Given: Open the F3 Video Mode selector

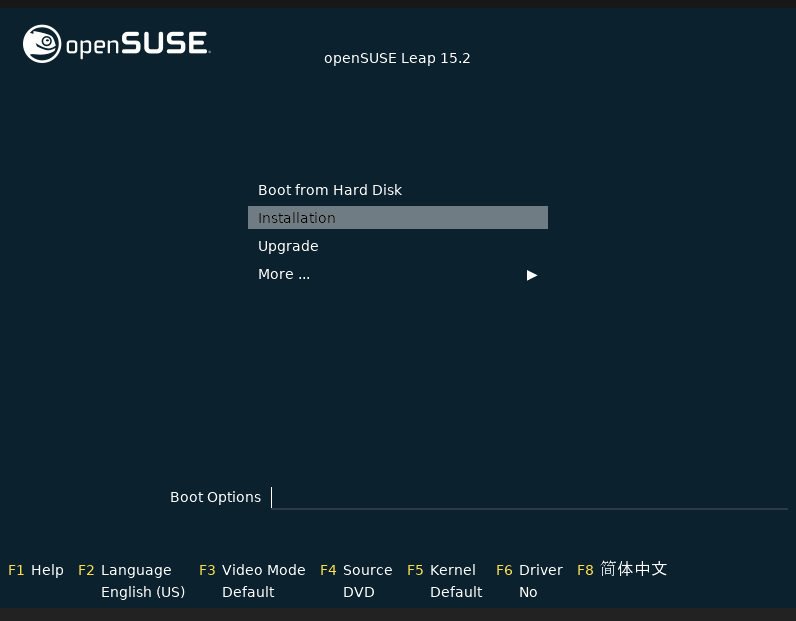Looking at the screenshot, I should coord(252,570).
